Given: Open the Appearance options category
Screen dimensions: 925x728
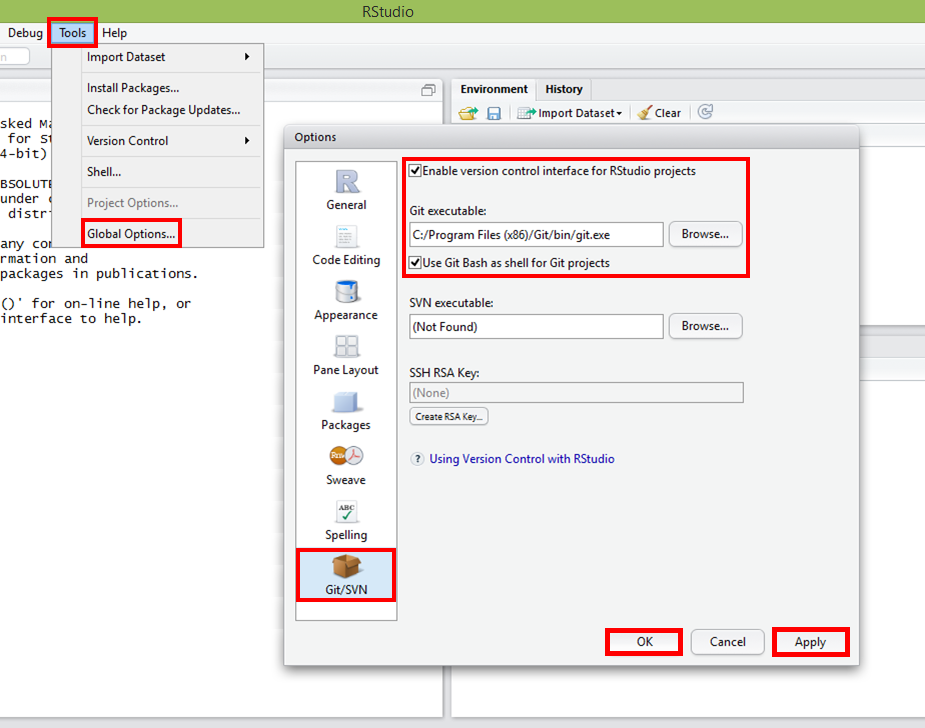Looking at the screenshot, I should 346,300.
